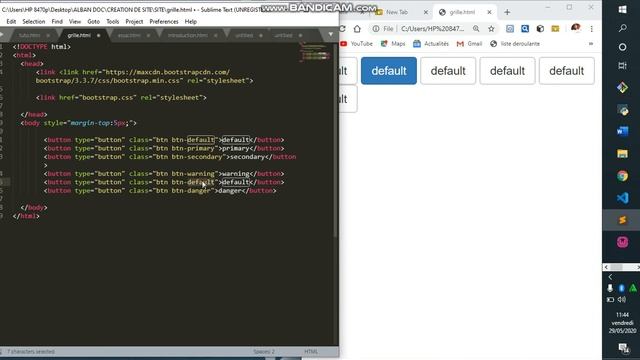
Task: Open Sublime Preferences menu
Action: (x=164, y=22)
